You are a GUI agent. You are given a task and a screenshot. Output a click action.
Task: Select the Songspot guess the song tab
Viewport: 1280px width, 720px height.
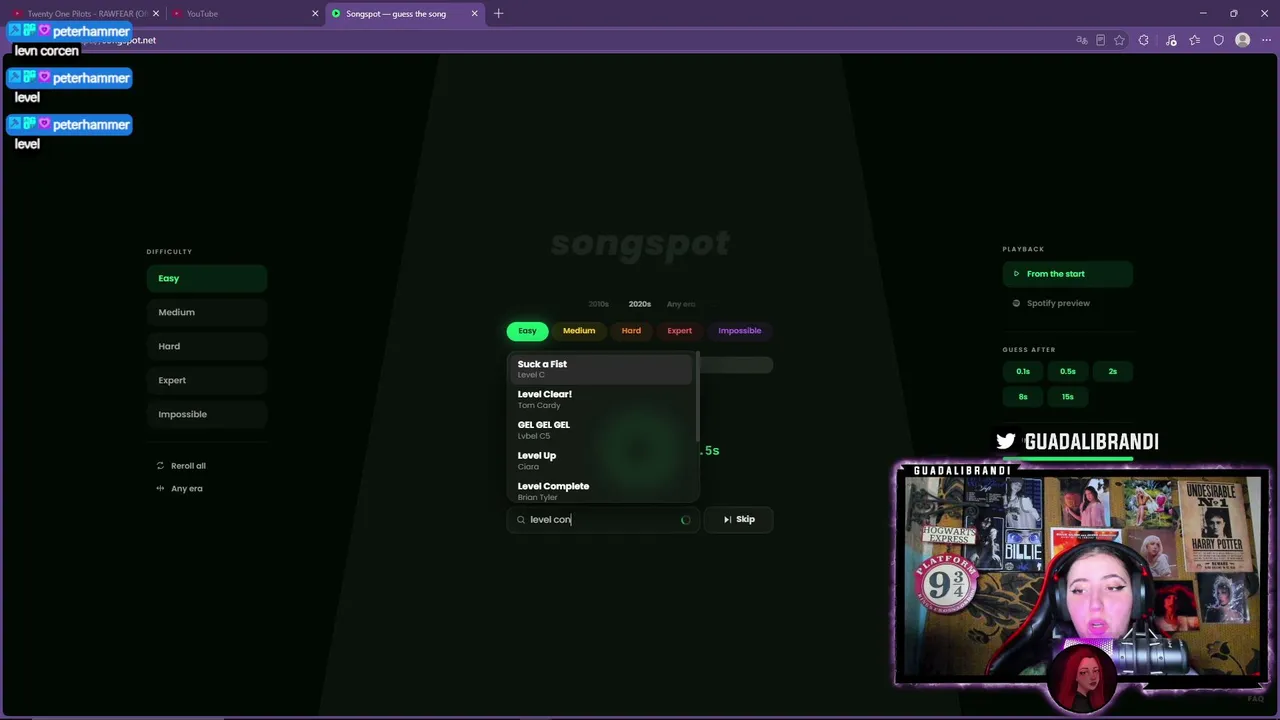point(404,14)
